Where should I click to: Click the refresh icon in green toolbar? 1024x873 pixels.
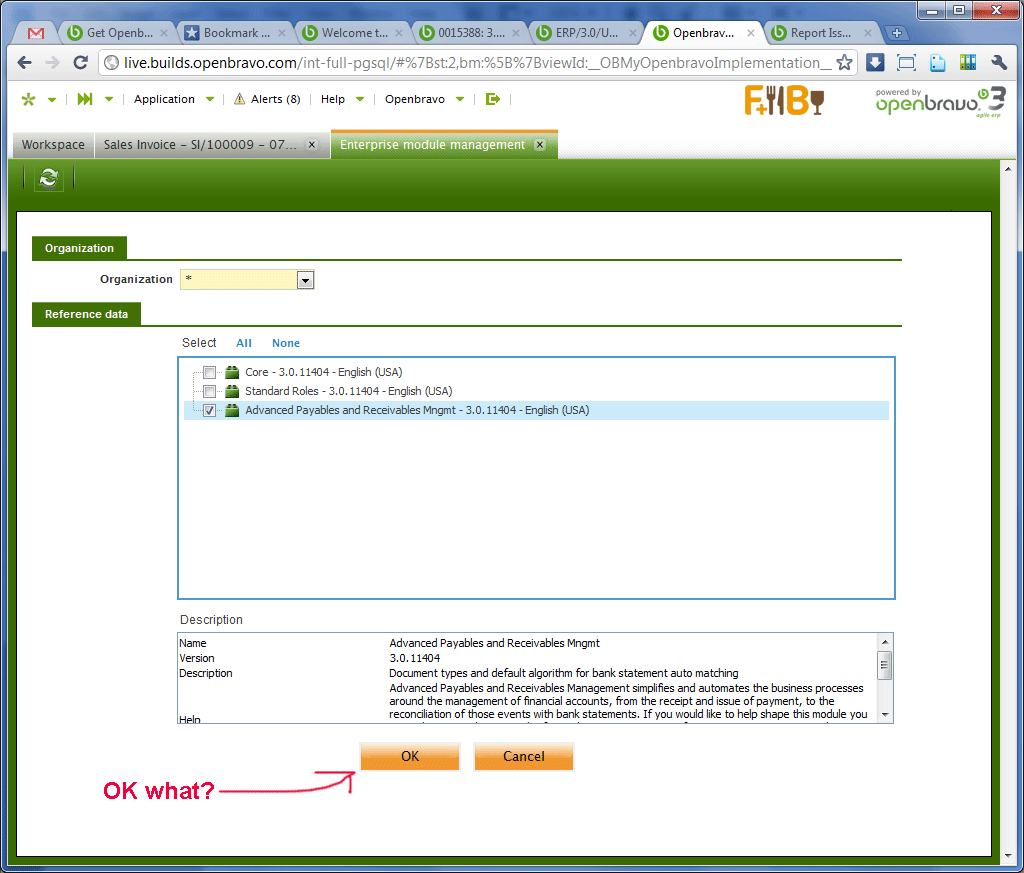tap(49, 178)
